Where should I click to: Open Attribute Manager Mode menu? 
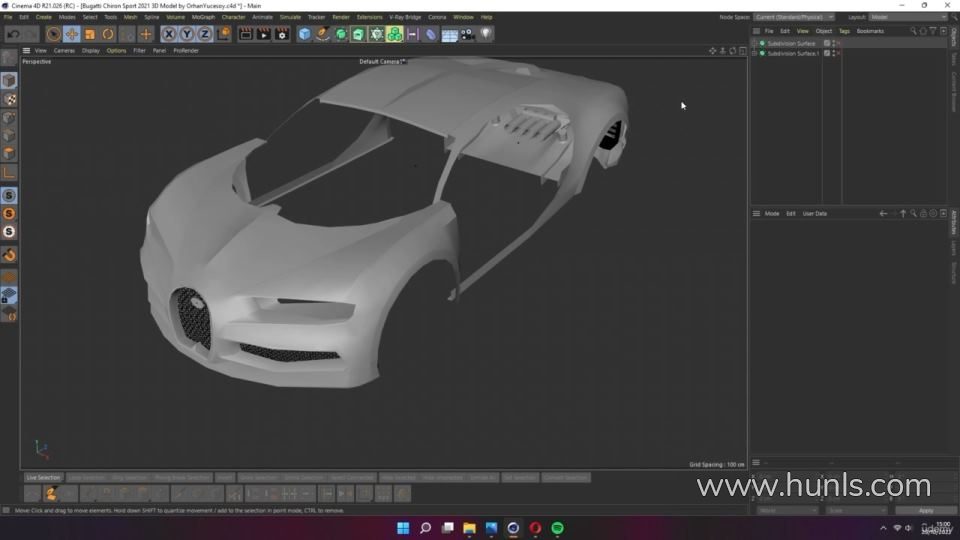tap(771, 214)
